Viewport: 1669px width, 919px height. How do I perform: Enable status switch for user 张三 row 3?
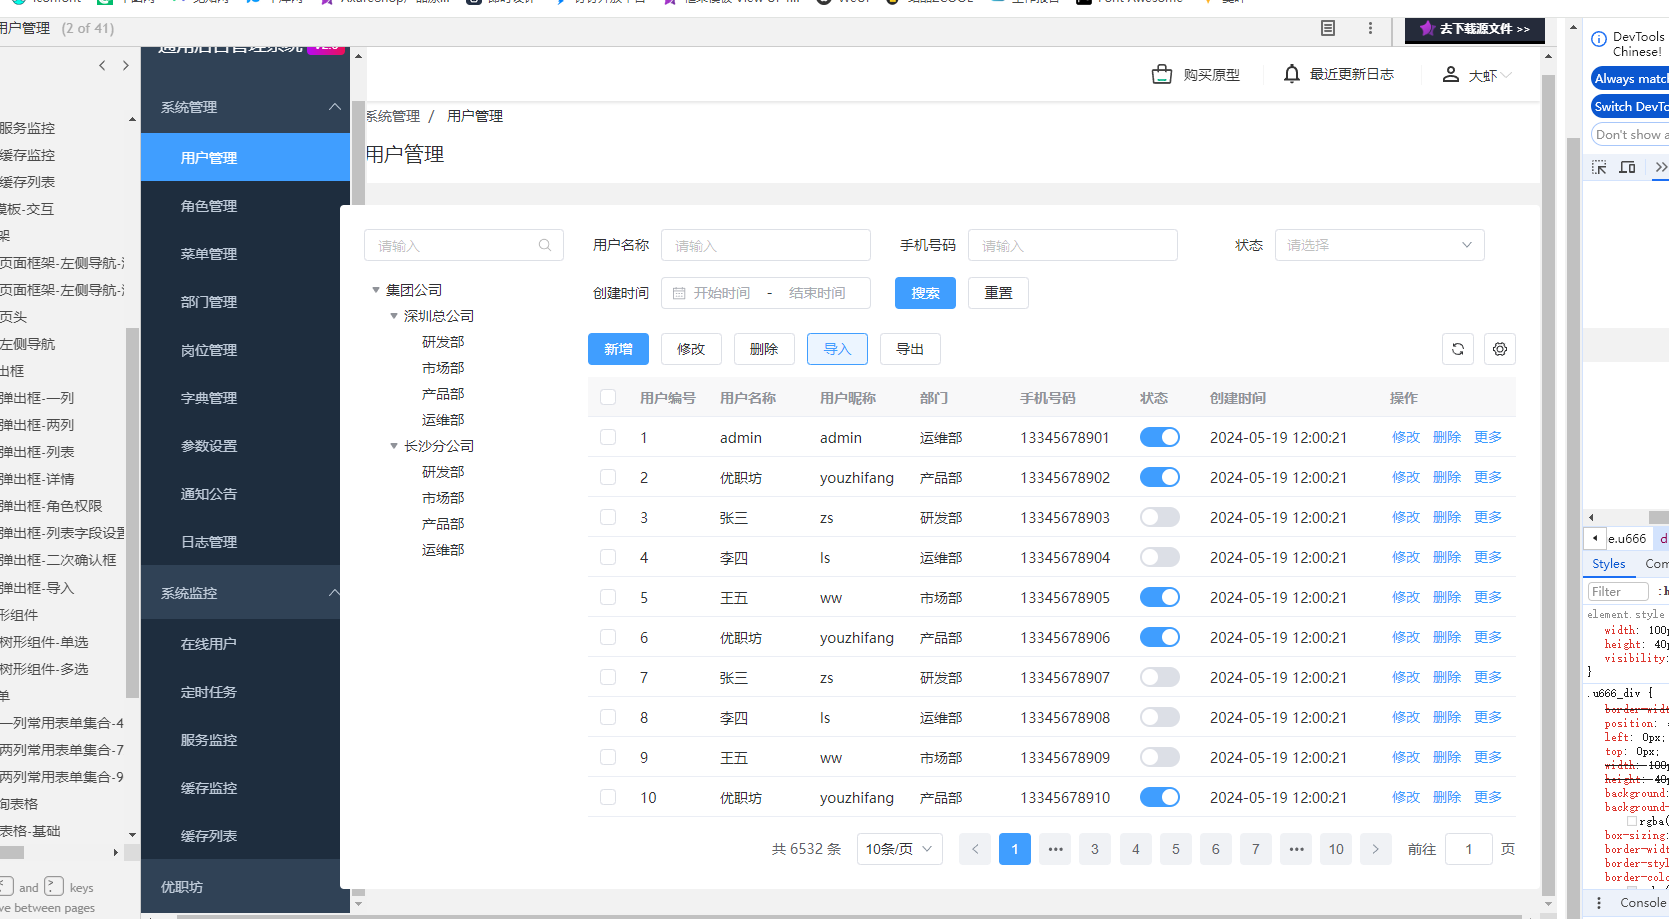(1159, 517)
